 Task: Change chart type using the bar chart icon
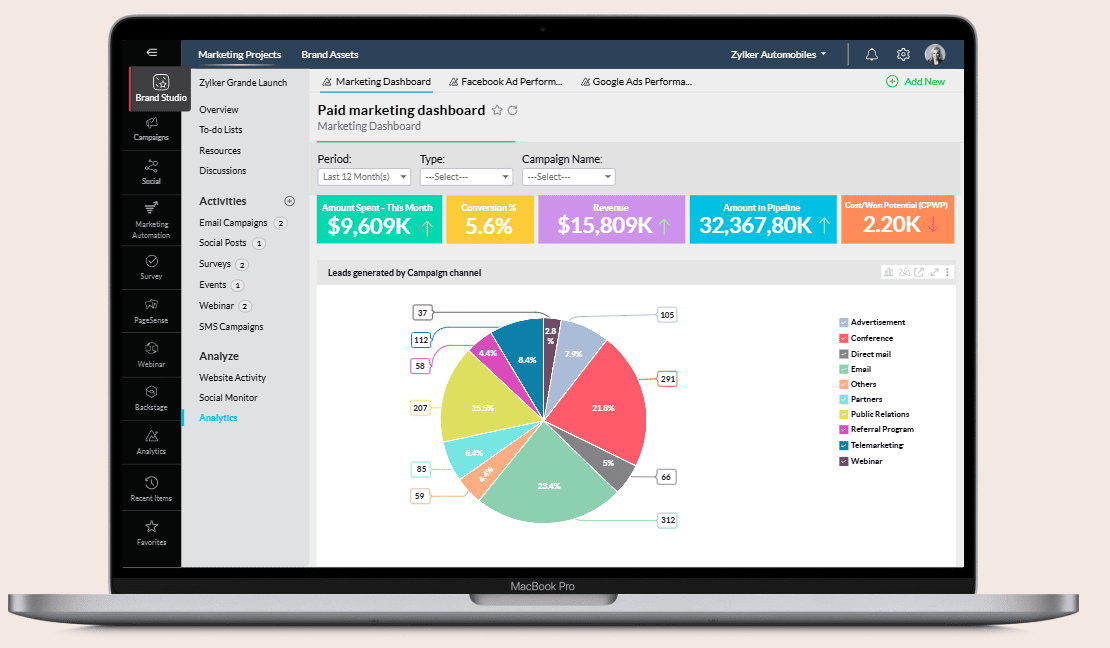[x=888, y=272]
